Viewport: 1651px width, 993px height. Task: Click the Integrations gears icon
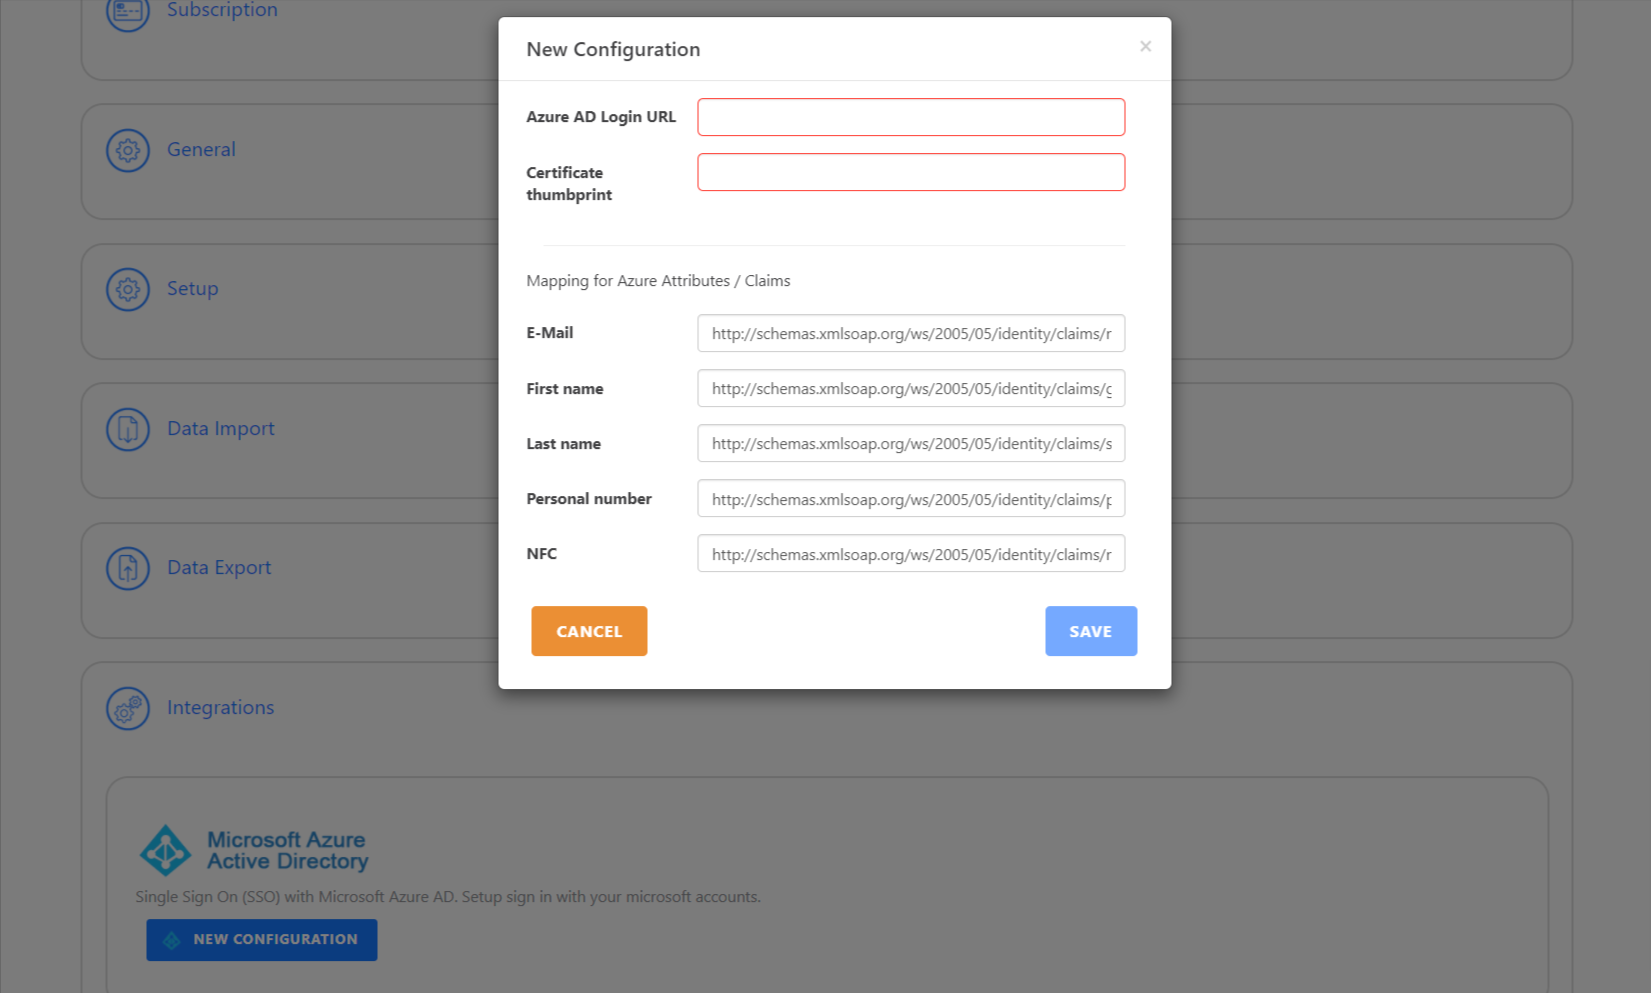128,708
